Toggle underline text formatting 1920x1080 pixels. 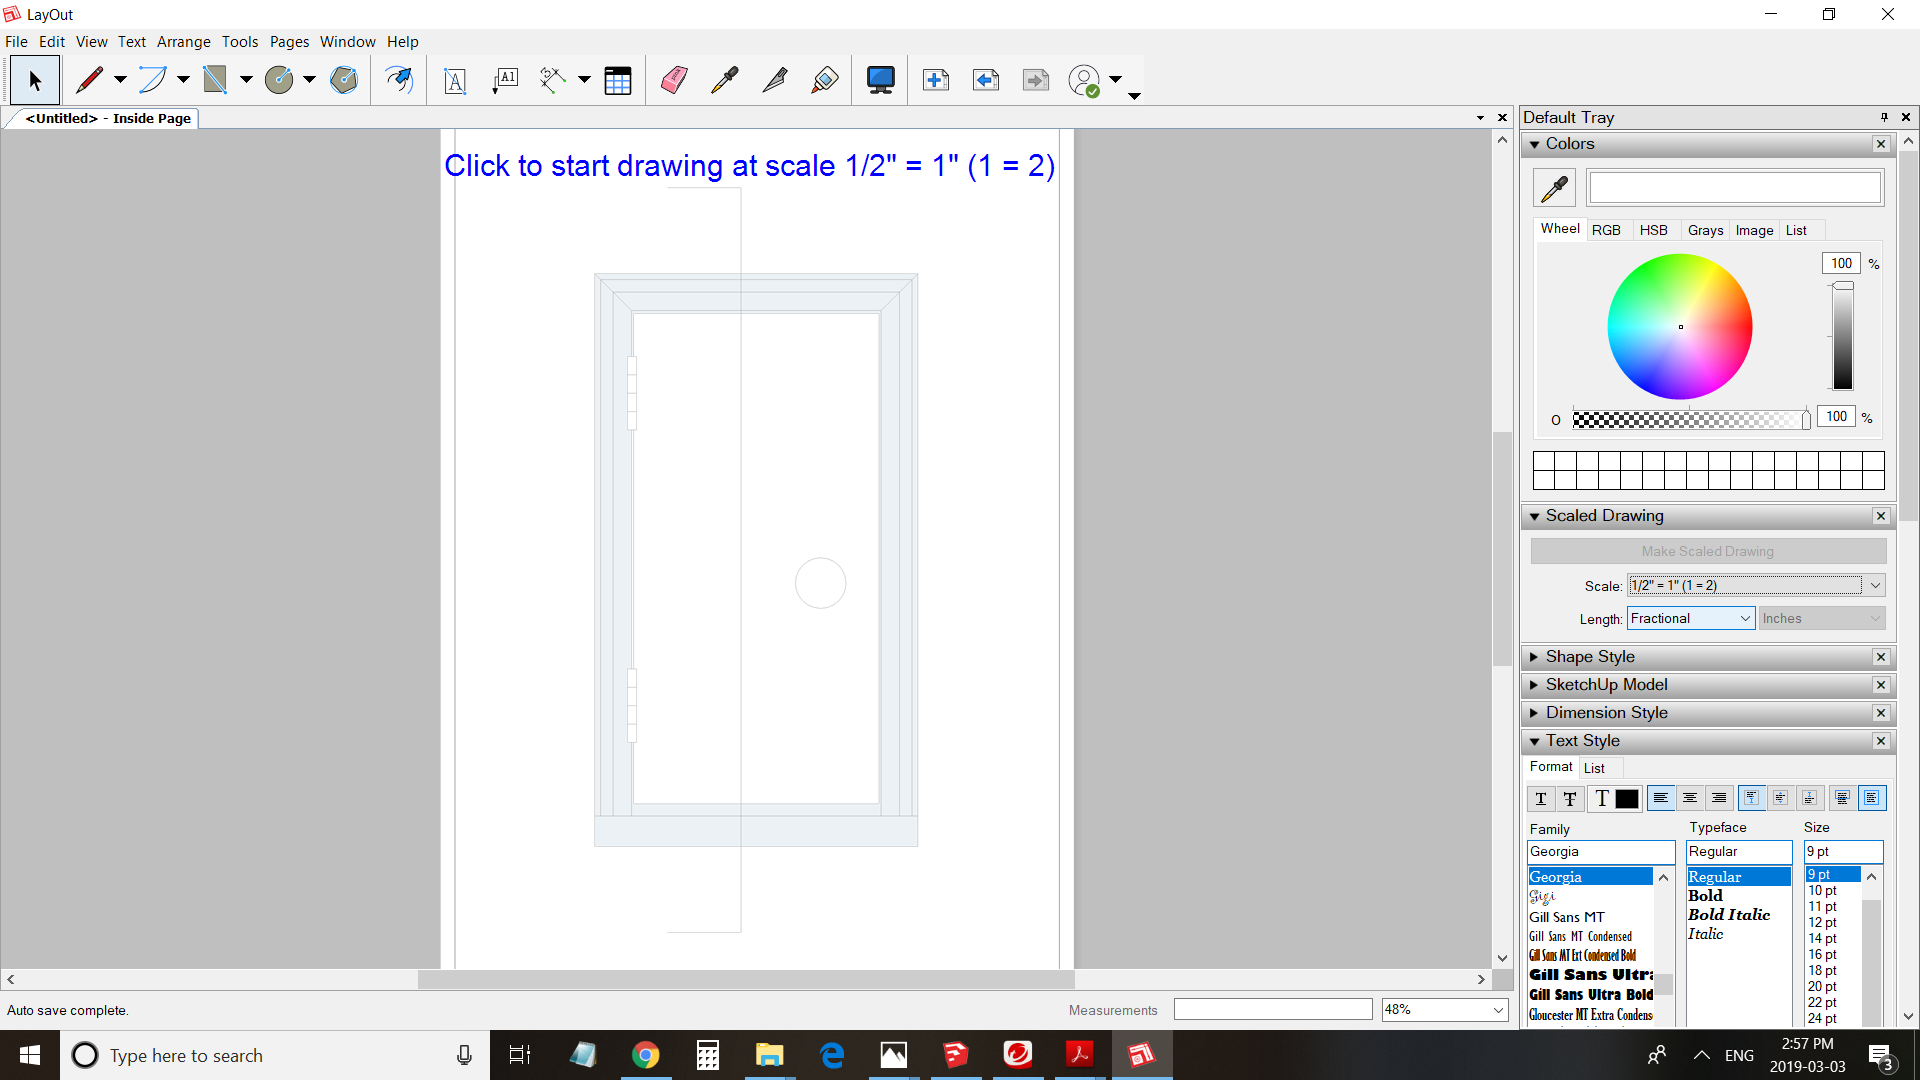pyautogui.click(x=1540, y=798)
